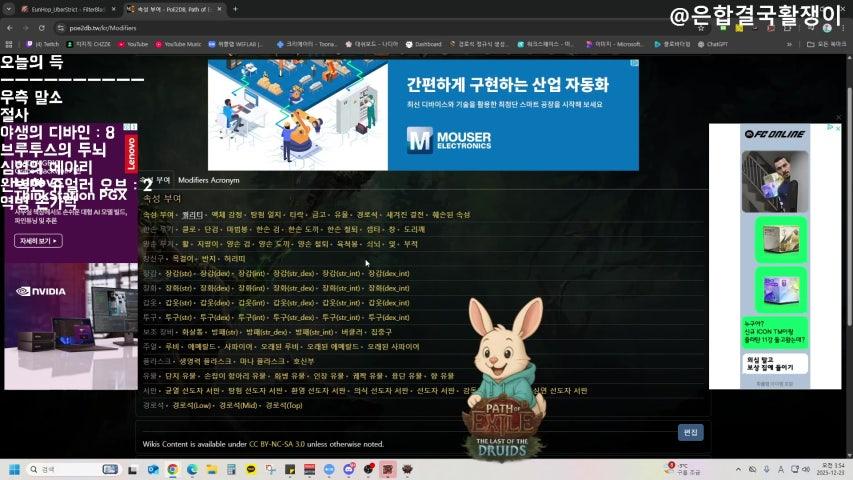Open the Path of Exile taskbar icon

(388, 469)
